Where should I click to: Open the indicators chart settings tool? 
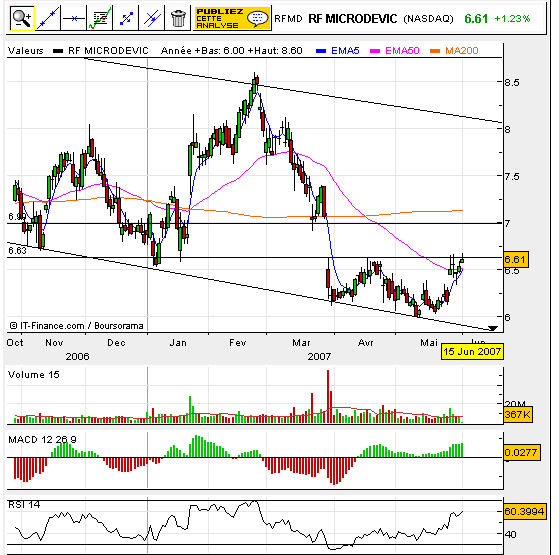click(99, 18)
